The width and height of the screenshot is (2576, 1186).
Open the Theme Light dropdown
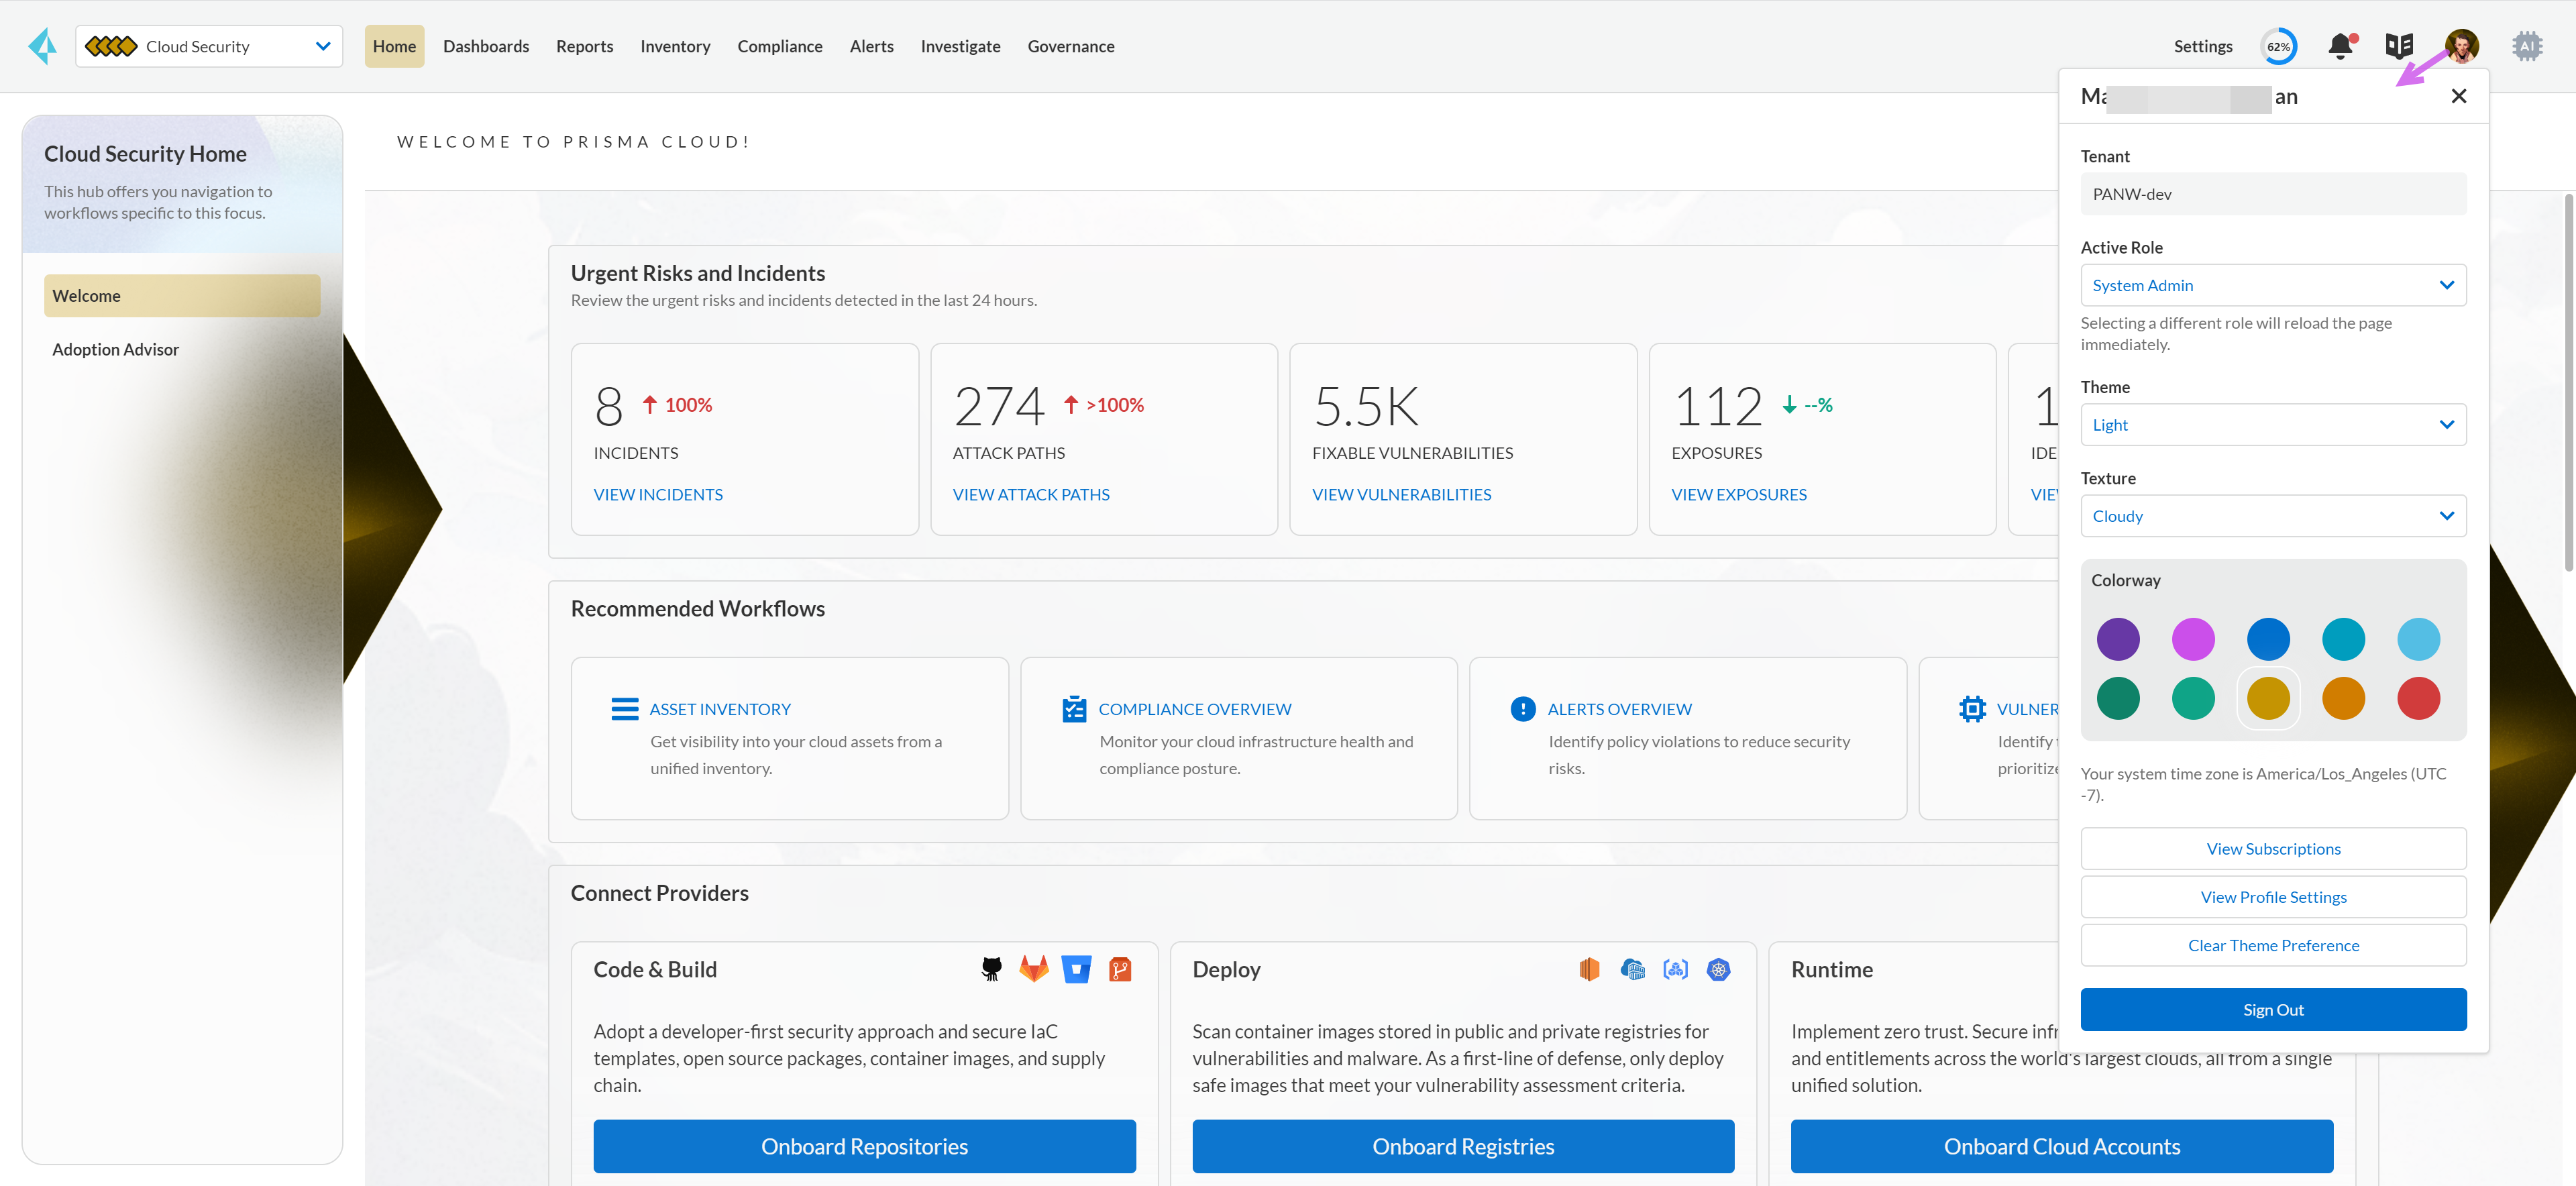click(x=2273, y=425)
